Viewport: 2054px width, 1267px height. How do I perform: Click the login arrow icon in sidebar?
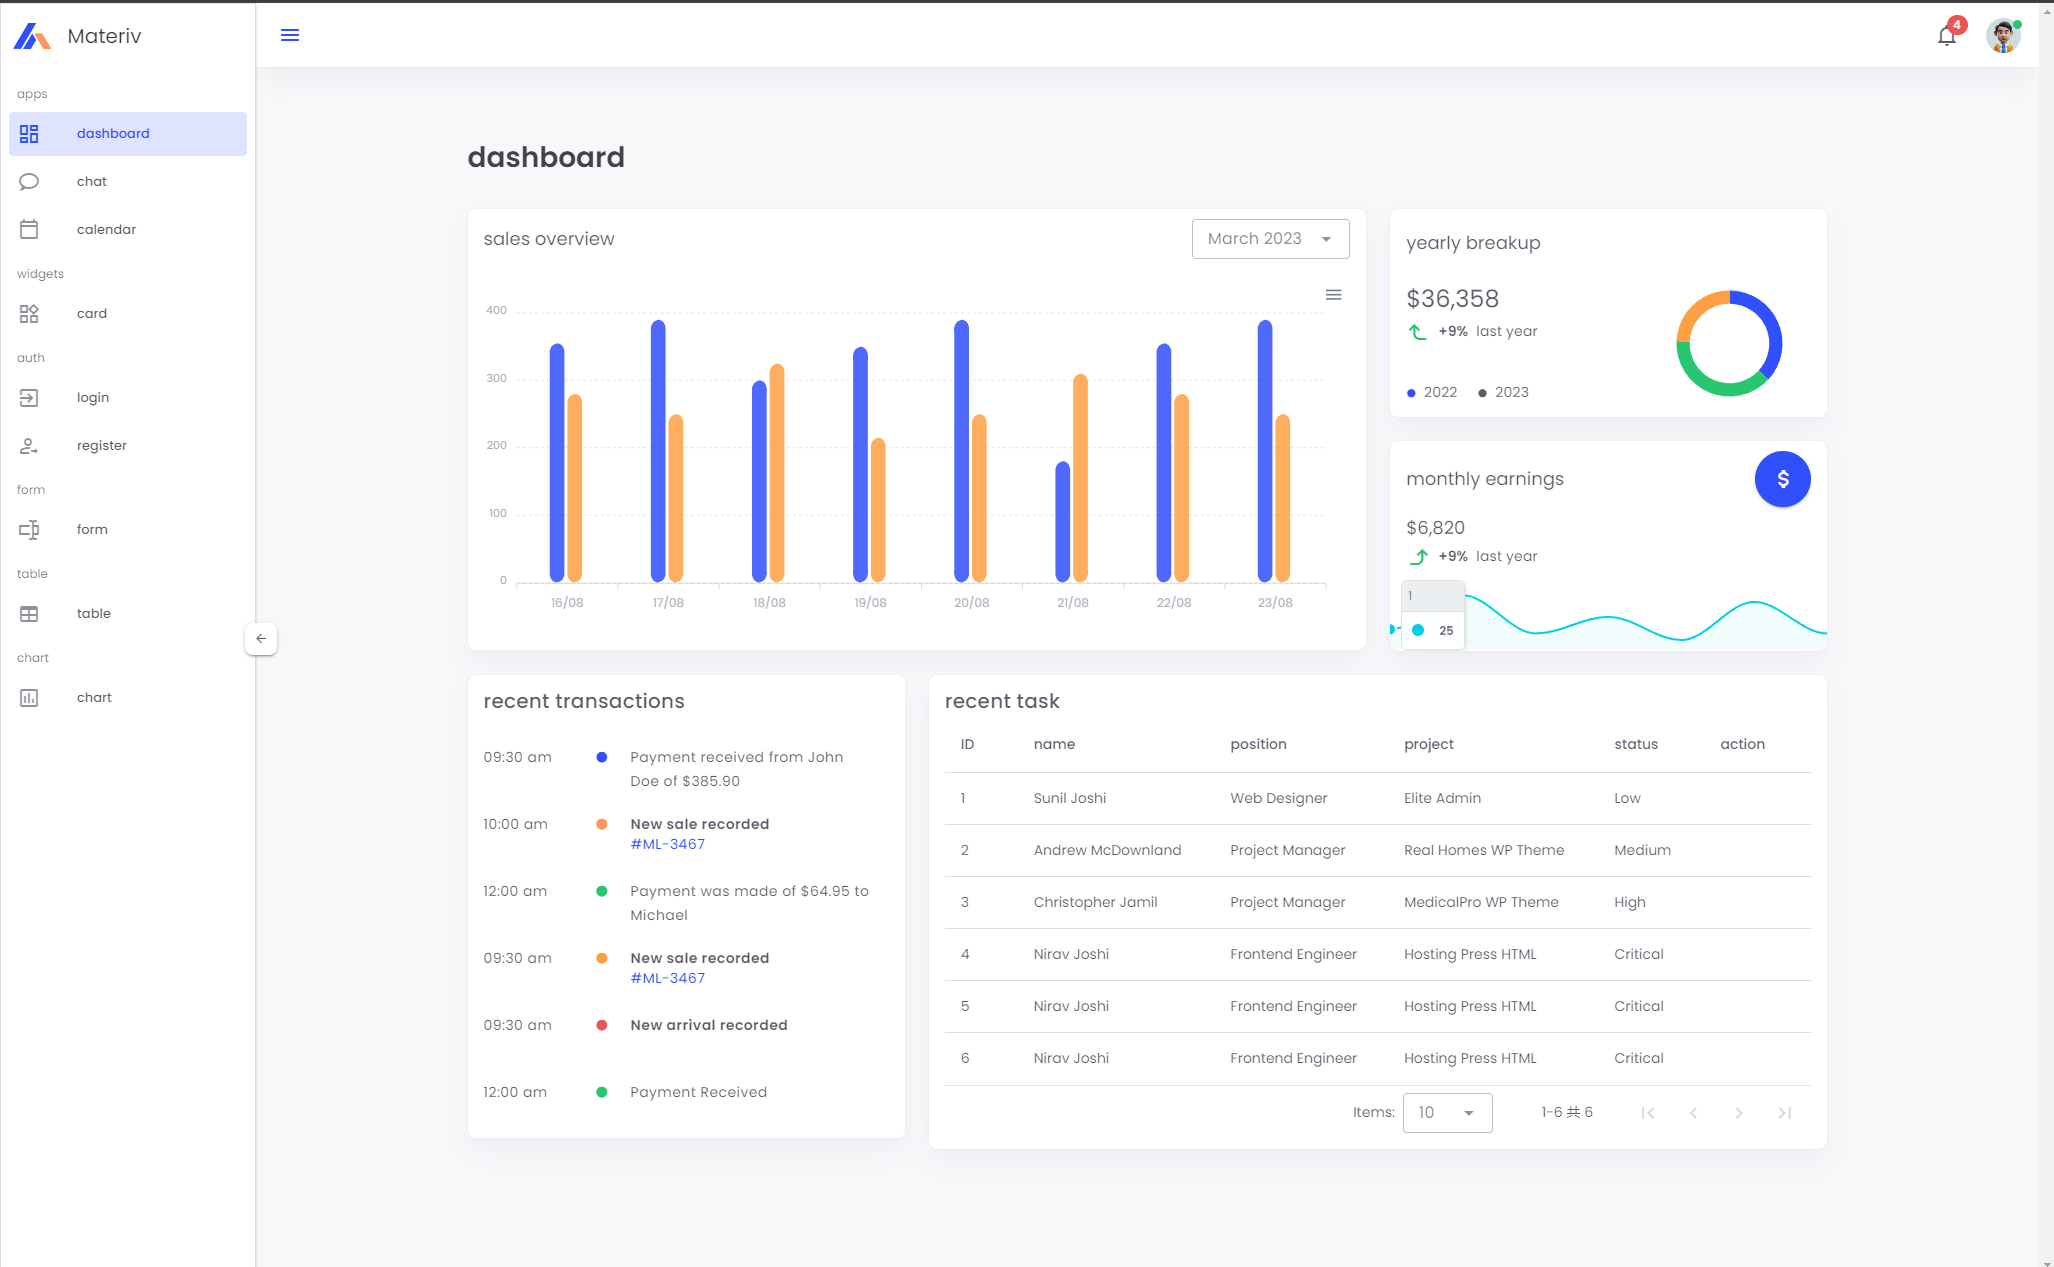coord(29,397)
